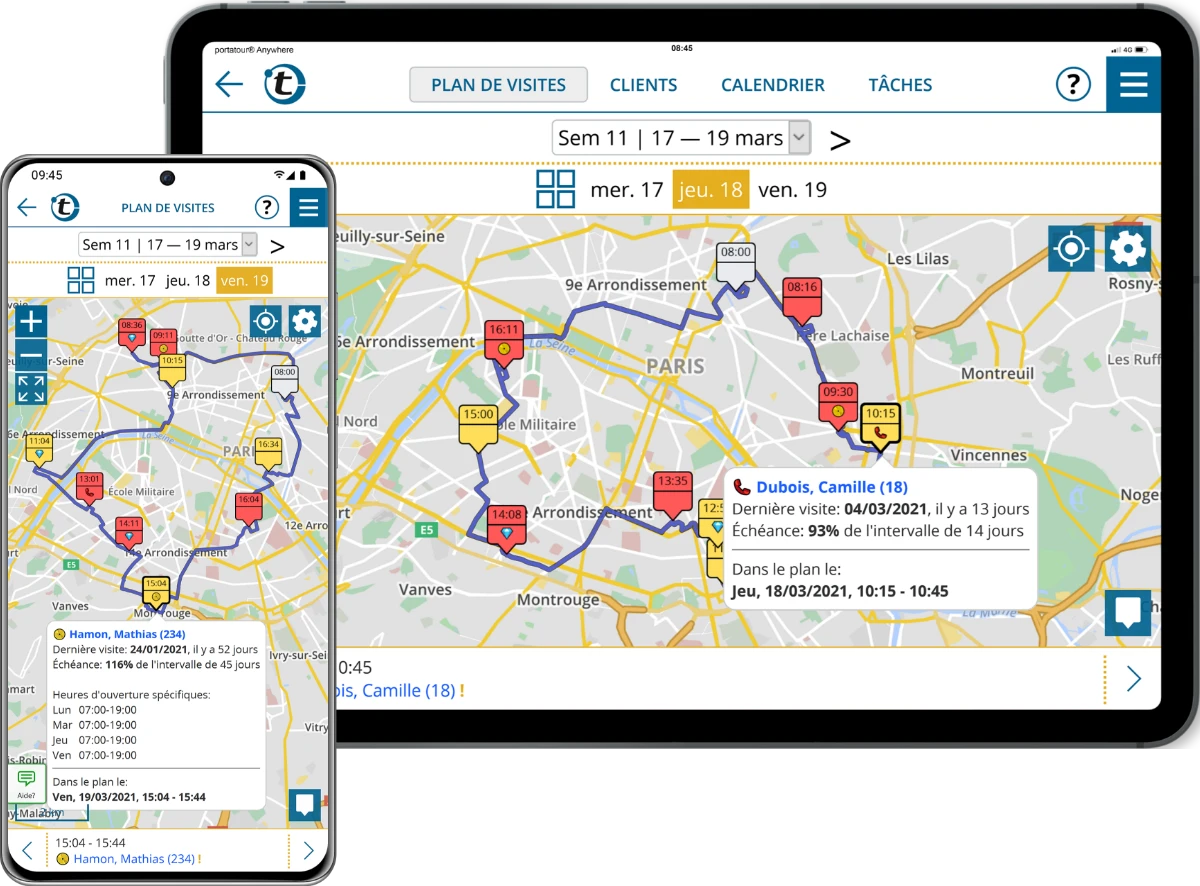Screen dimensions: 1200x886
Task: Switch to CALENDRIER tab on tablet
Action: point(773,85)
